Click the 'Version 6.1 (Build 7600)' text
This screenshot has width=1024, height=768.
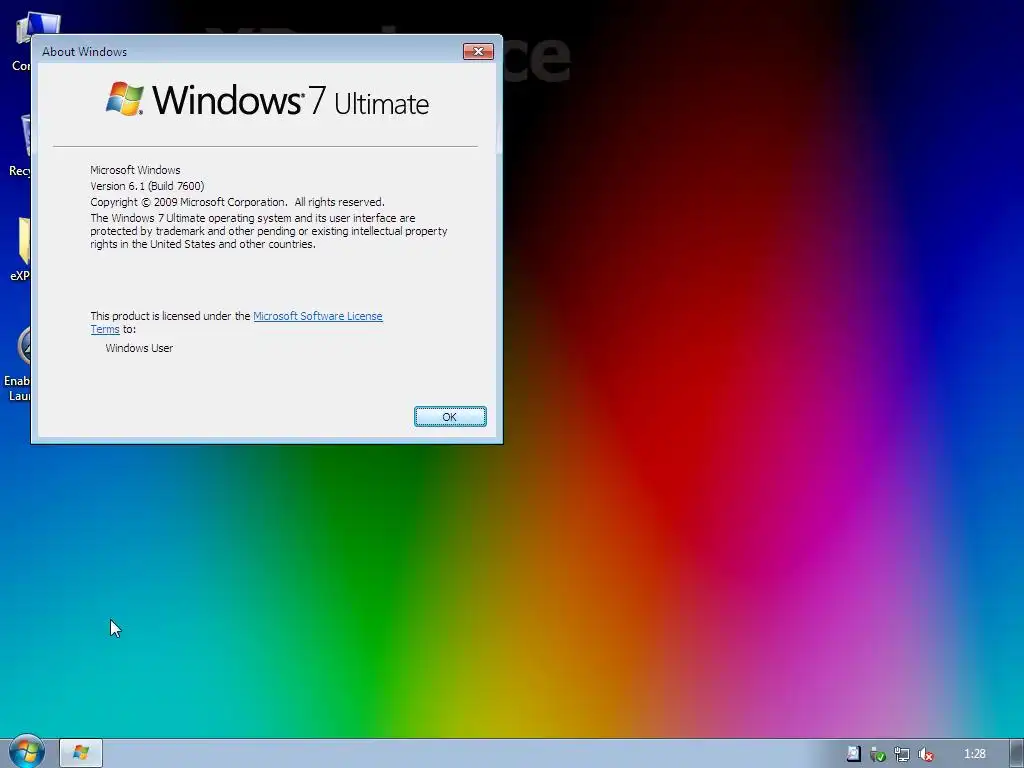(147, 186)
